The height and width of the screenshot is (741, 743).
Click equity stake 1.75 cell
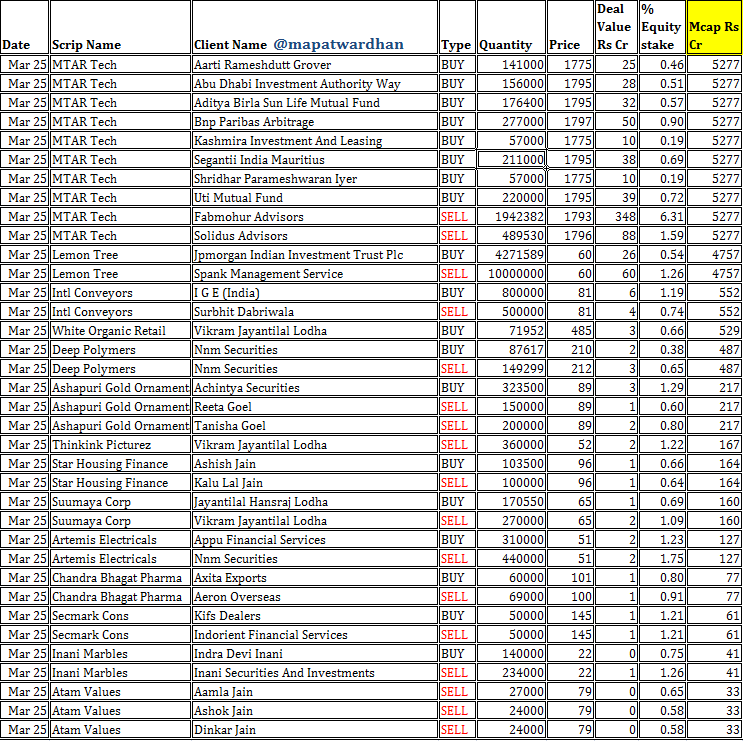pos(662,558)
